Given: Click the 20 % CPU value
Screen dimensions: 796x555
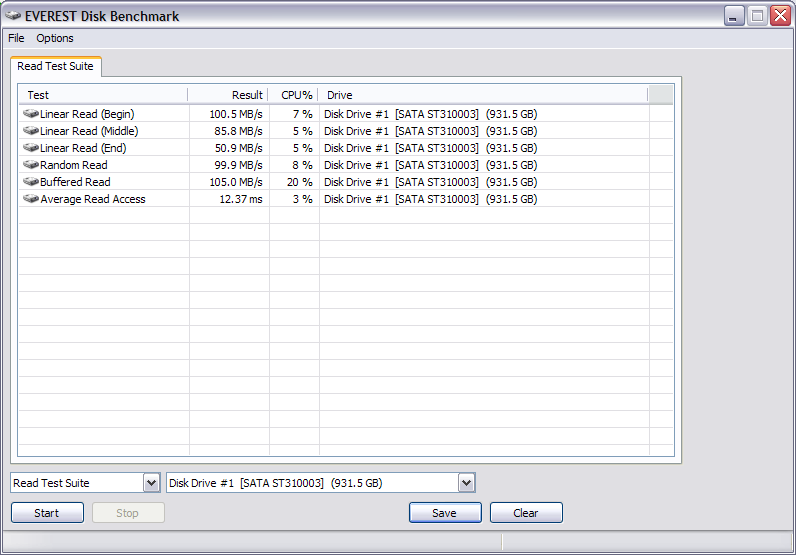Looking at the screenshot, I should pyautogui.click(x=300, y=182).
